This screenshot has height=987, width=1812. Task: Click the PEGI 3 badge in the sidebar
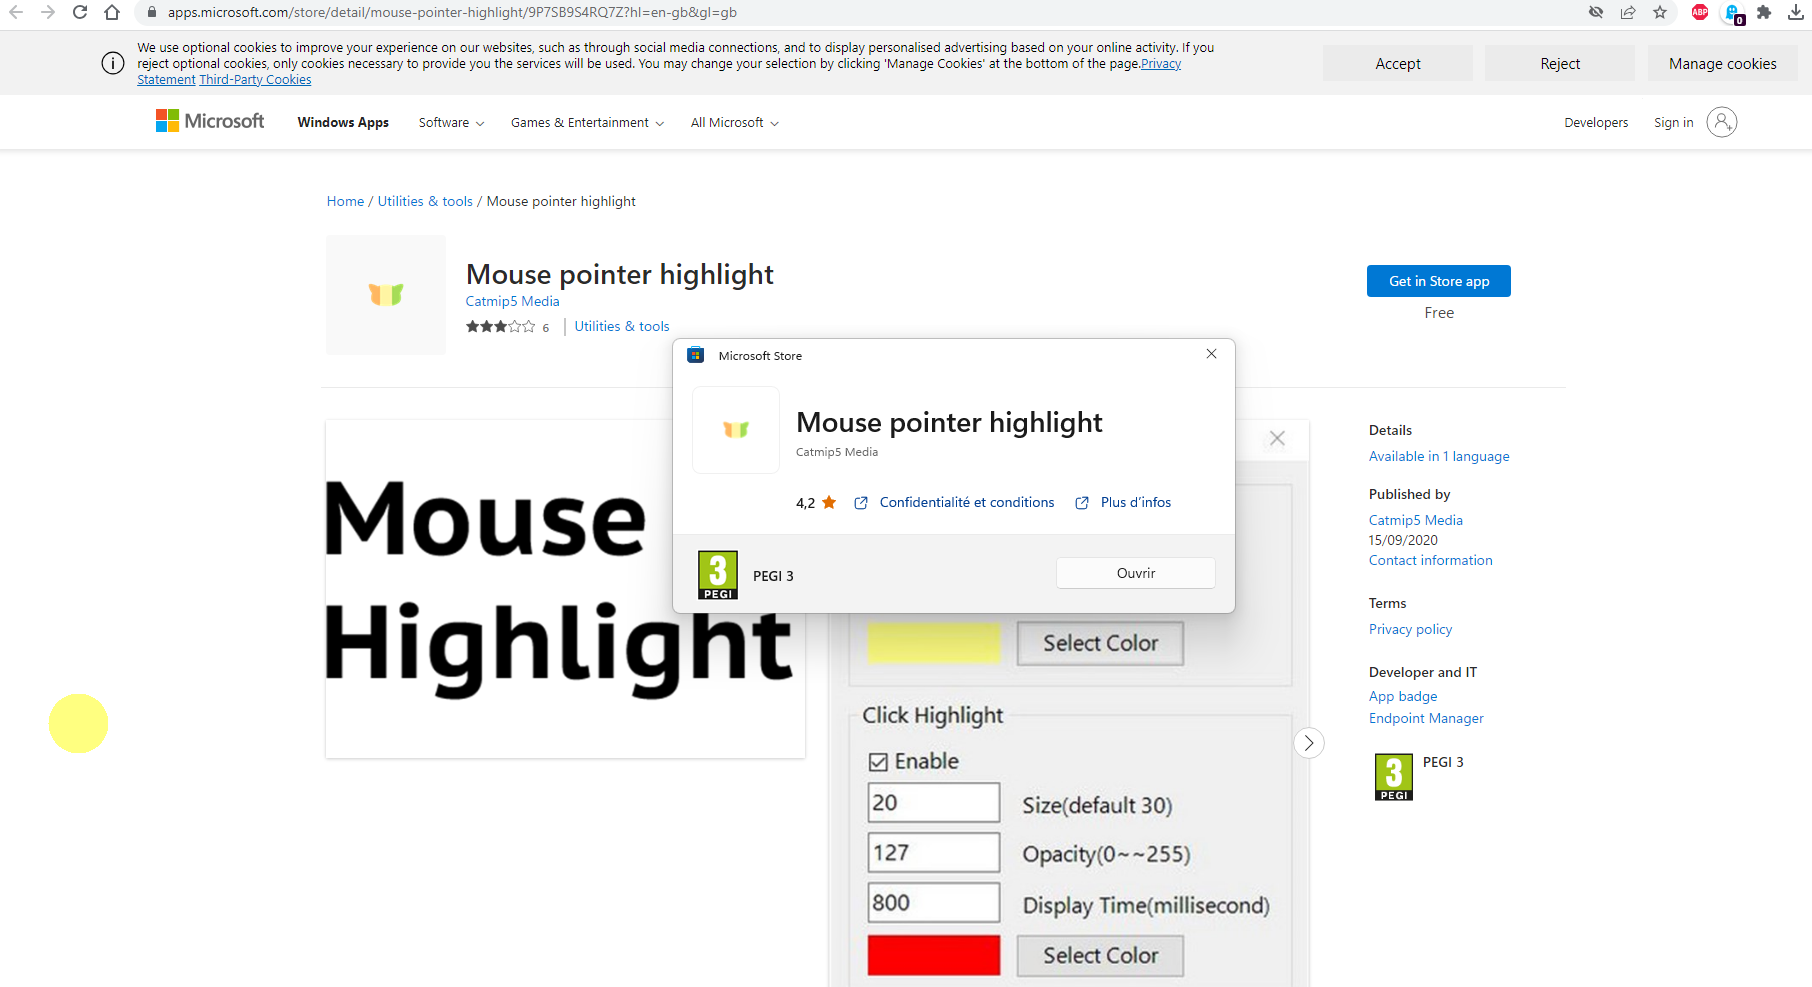[1394, 777]
